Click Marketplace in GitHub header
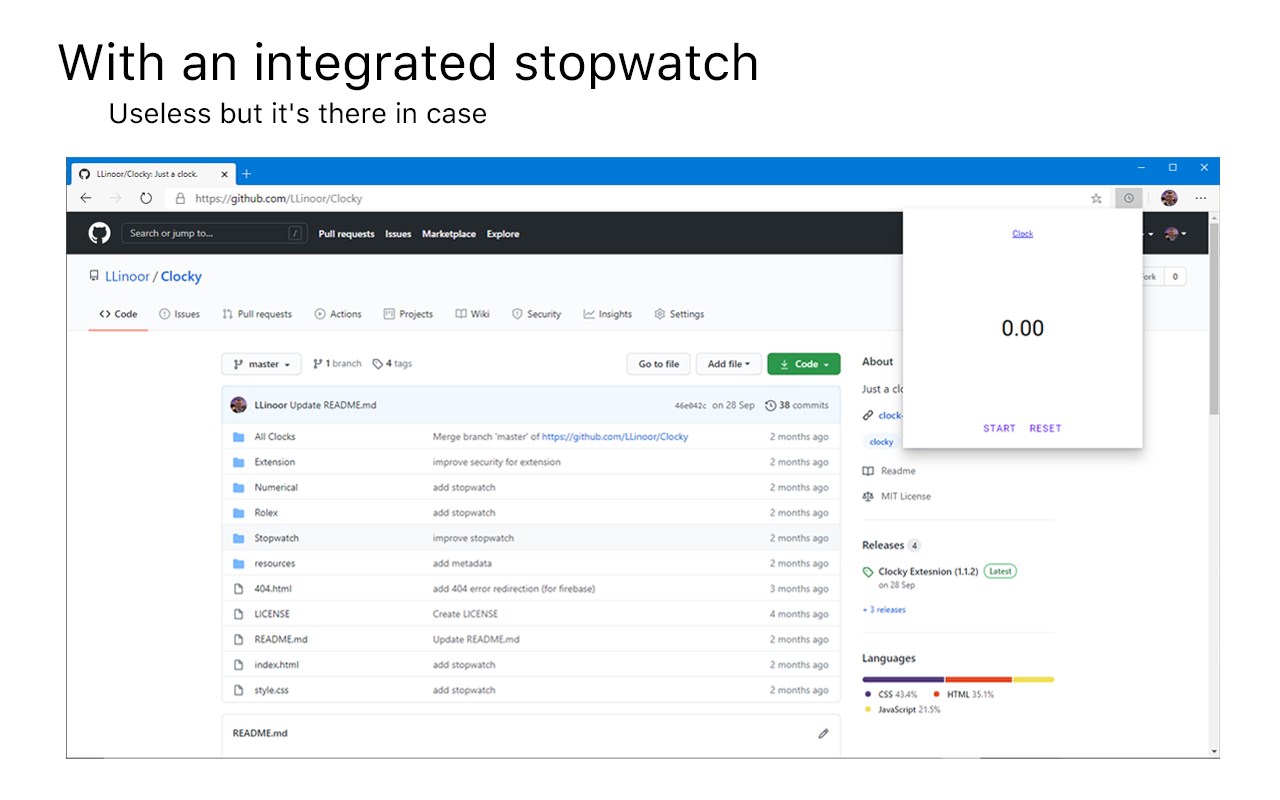 pyautogui.click(x=449, y=234)
